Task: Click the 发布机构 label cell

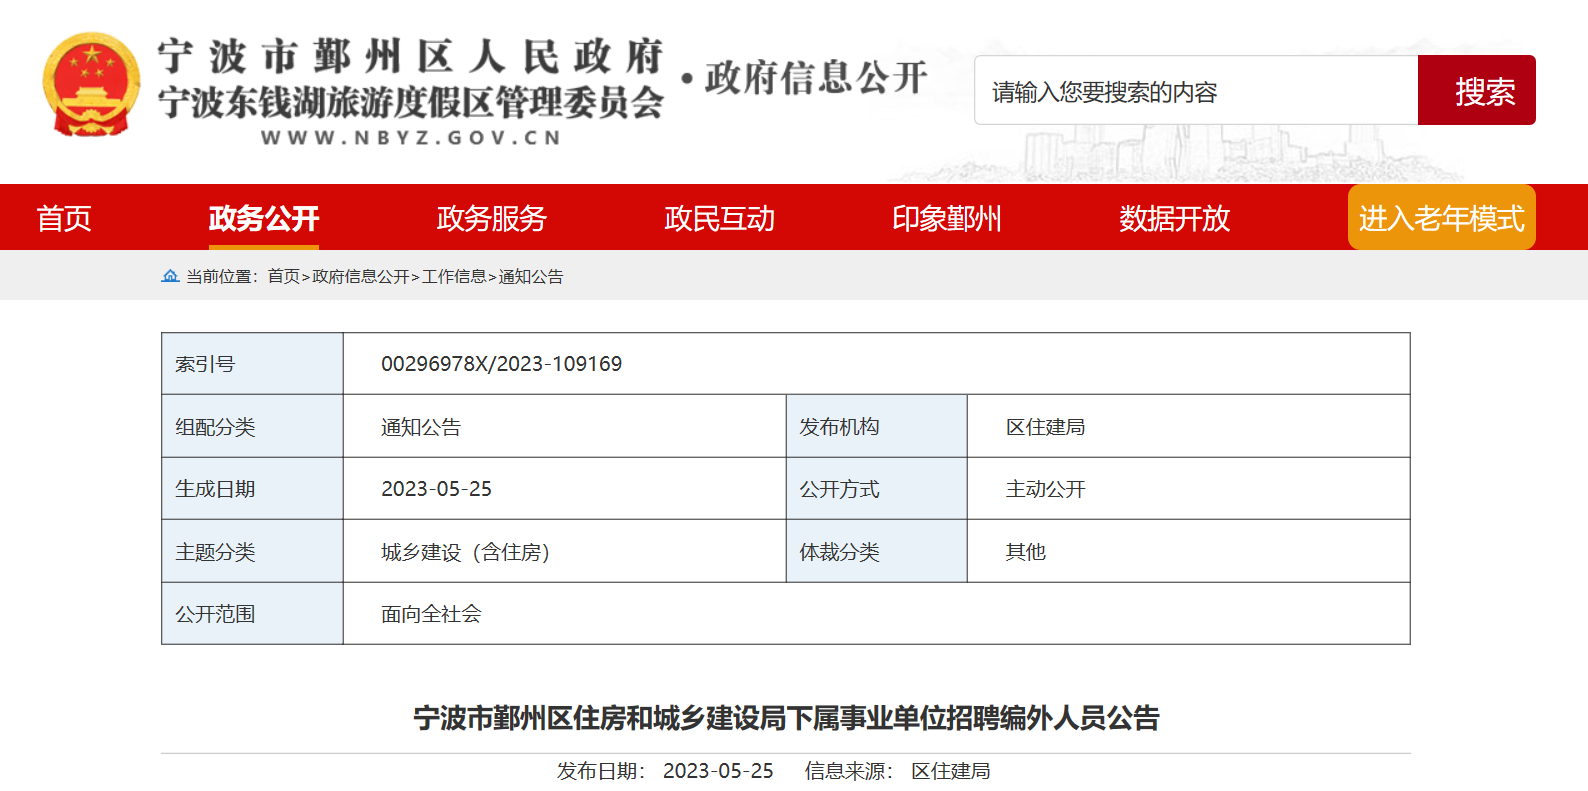Action: 877,427
